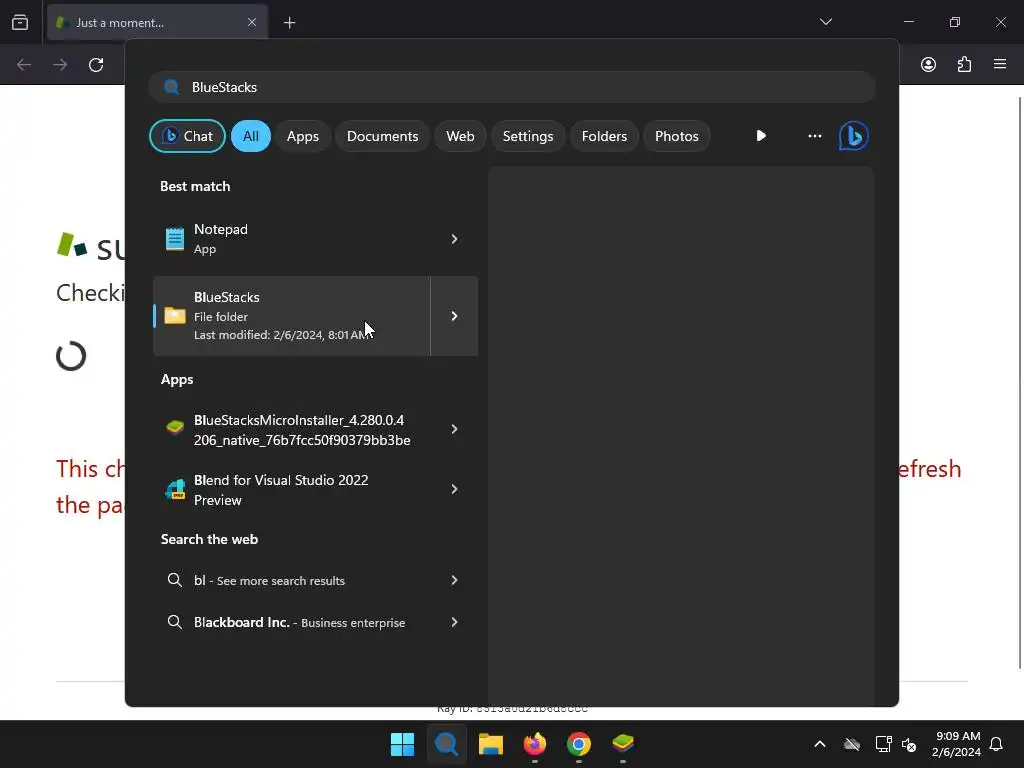Show more search filter categories arrow
The height and width of the screenshot is (768, 1024).
tap(760, 136)
